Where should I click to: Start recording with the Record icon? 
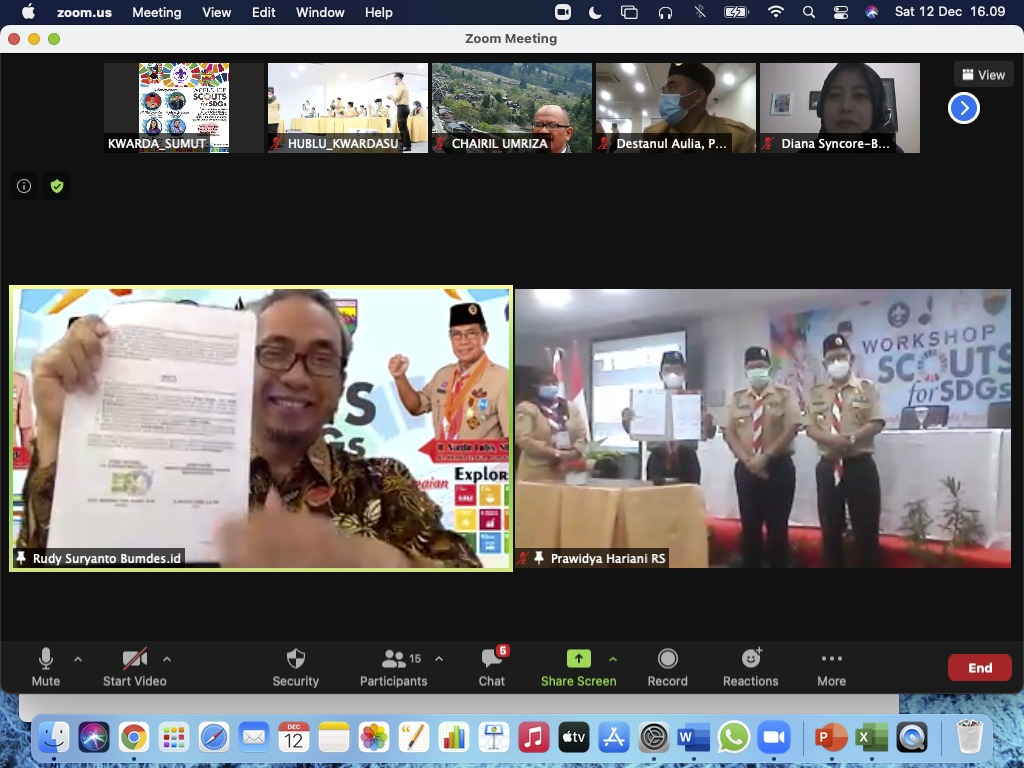coord(667,660)
